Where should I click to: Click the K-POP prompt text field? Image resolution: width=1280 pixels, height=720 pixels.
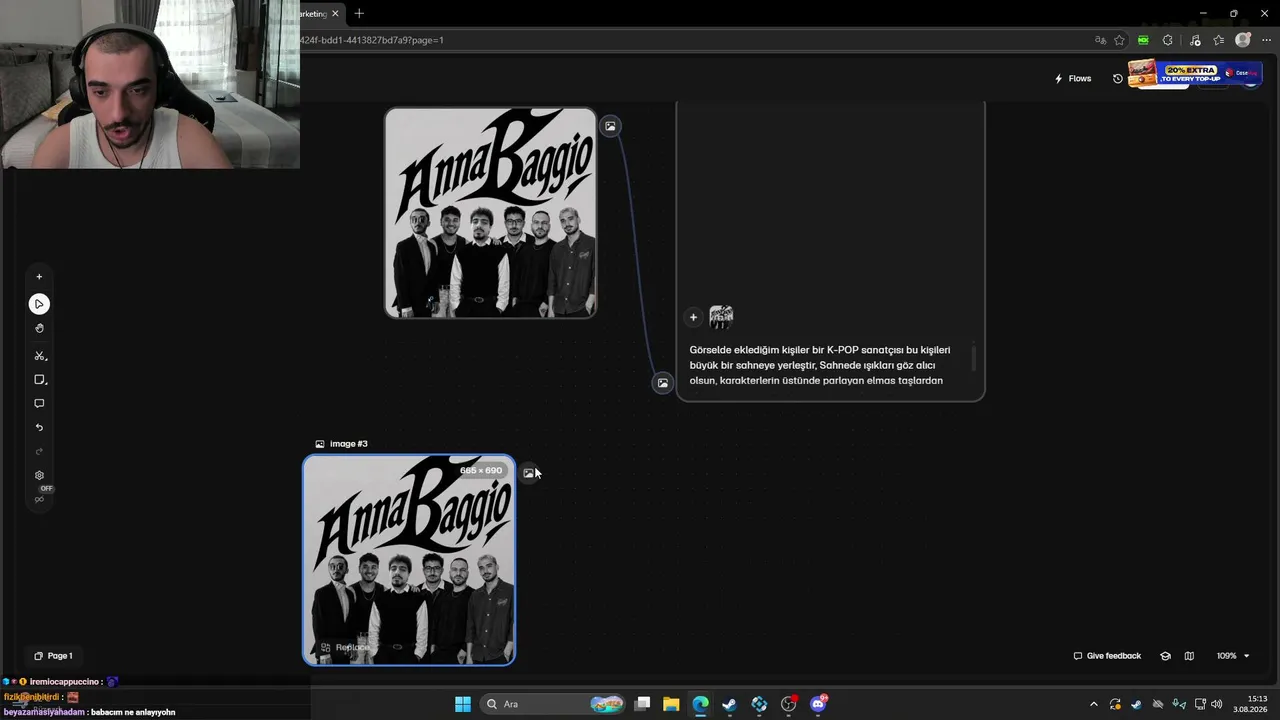820,365
